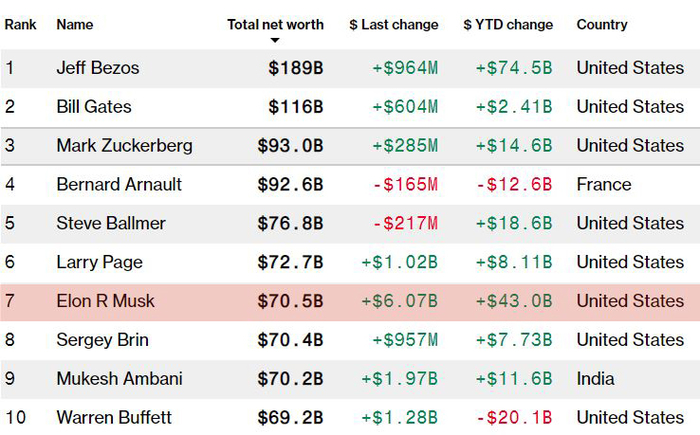Click the sort arrow under Total net worth
The height and width of the screenshot is (435, 700).
275,41
